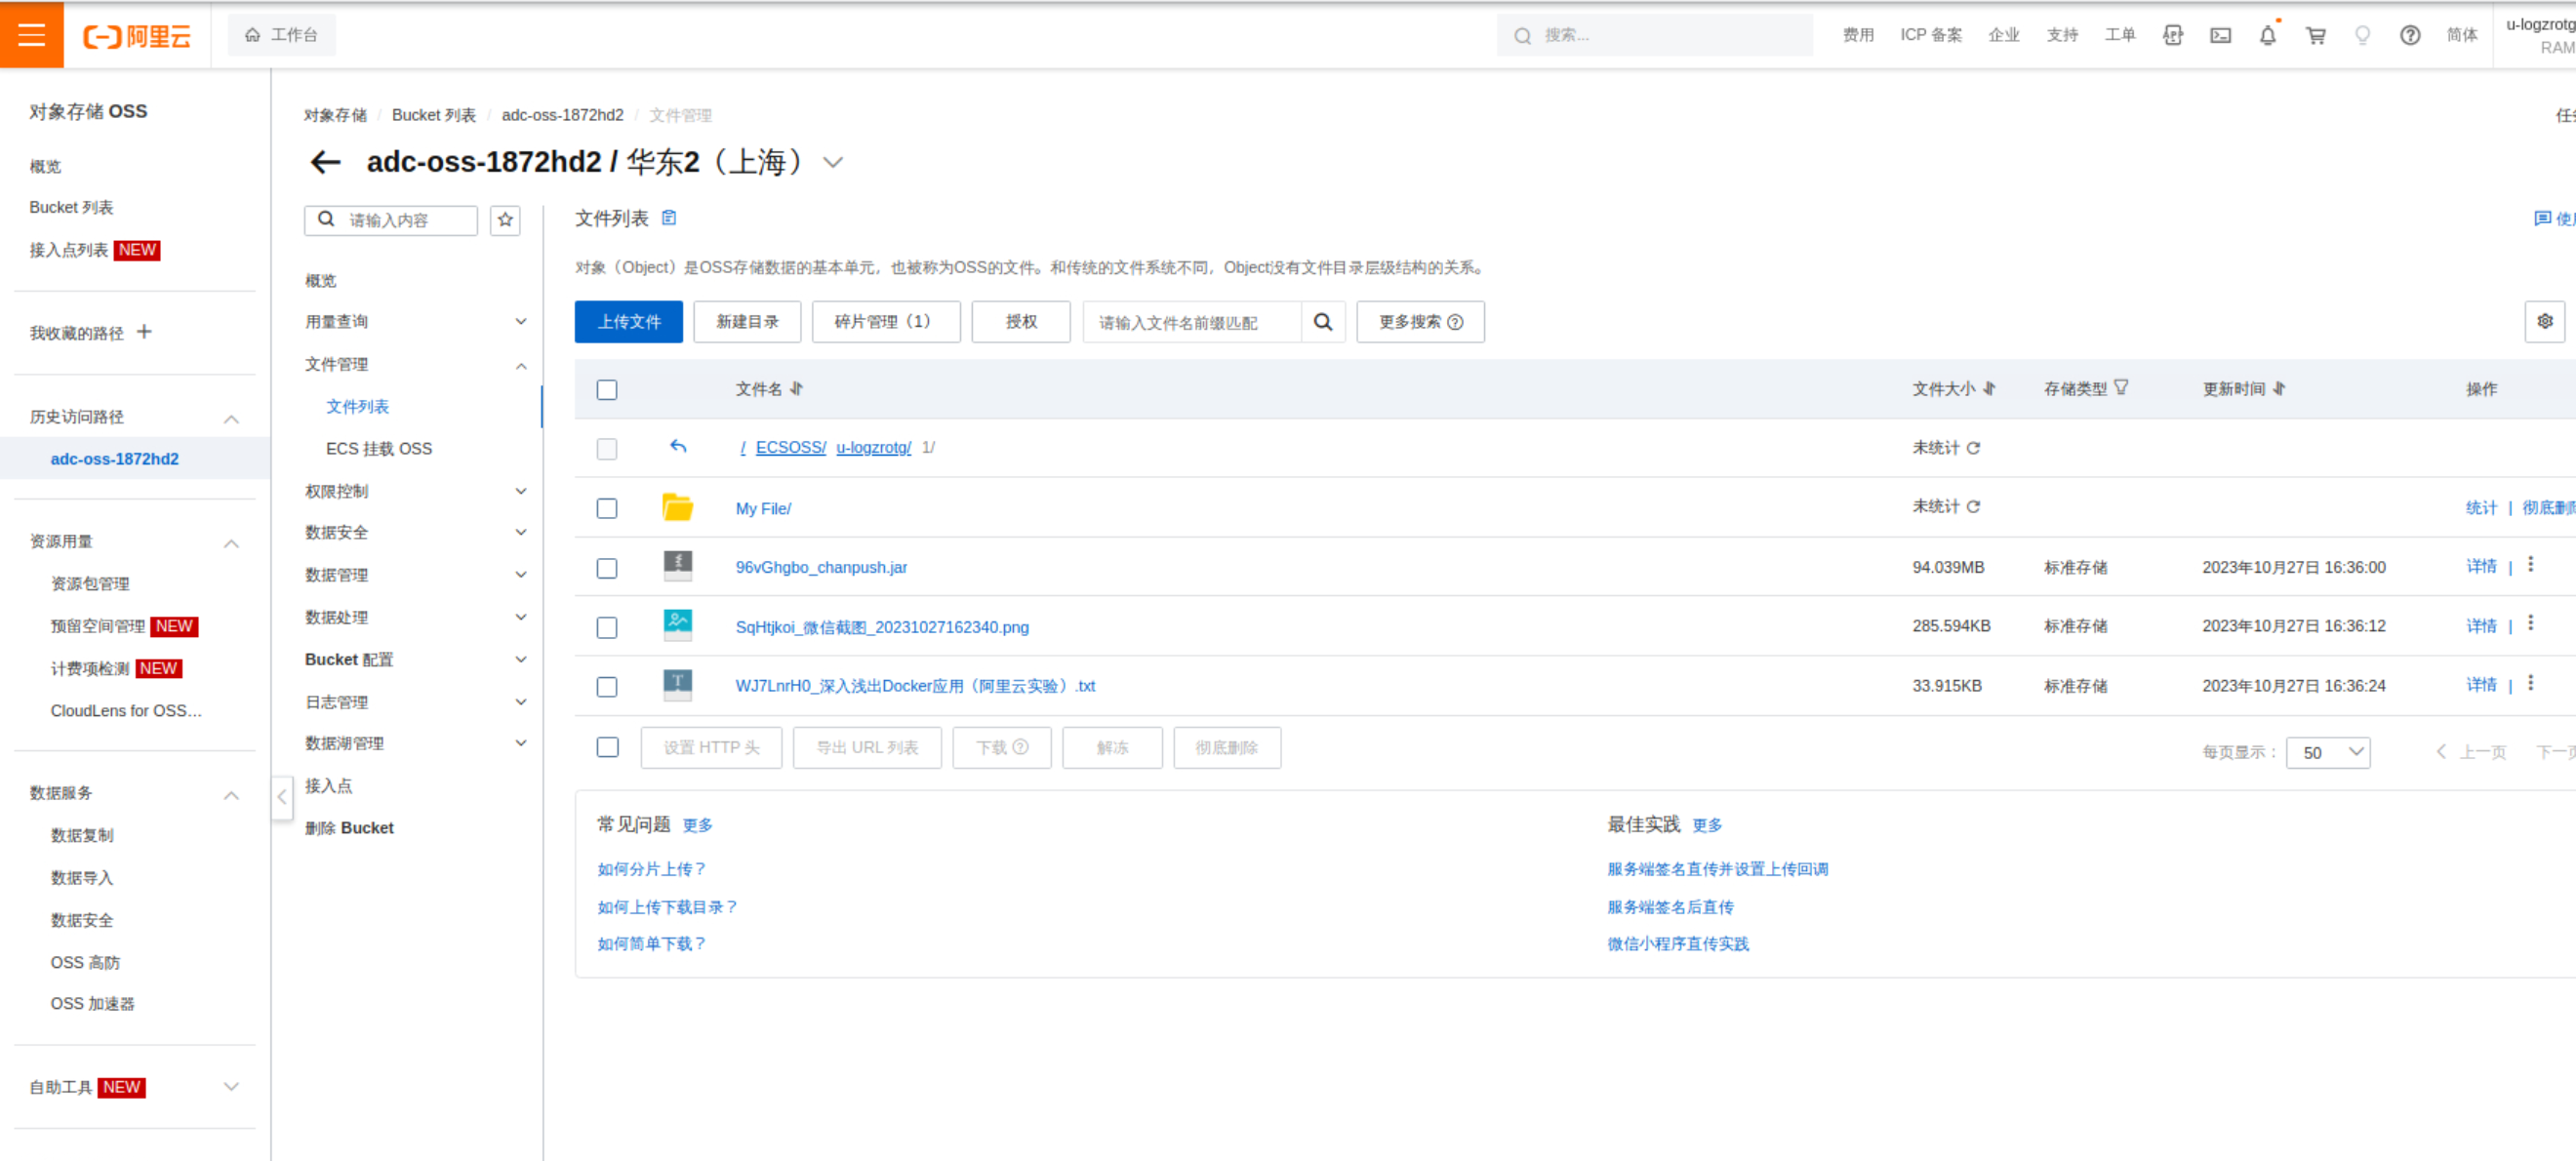
Task: Click 碎片管理 (1) button
Action: [886, 322]
